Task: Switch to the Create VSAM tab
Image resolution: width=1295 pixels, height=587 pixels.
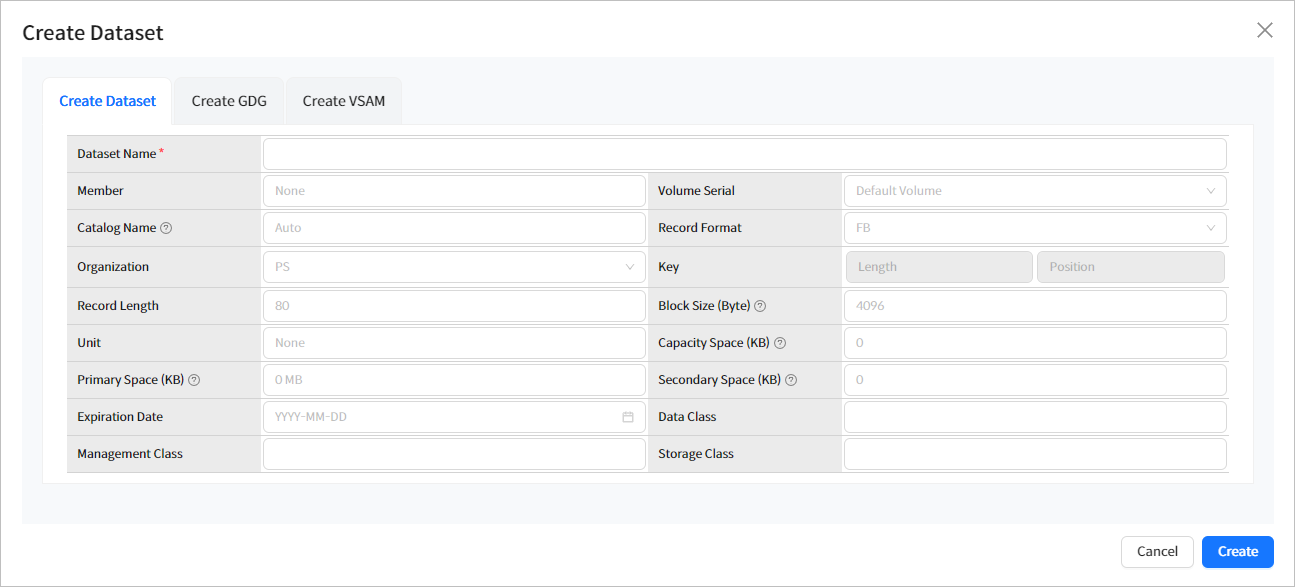Action: (x=343, y=100)
